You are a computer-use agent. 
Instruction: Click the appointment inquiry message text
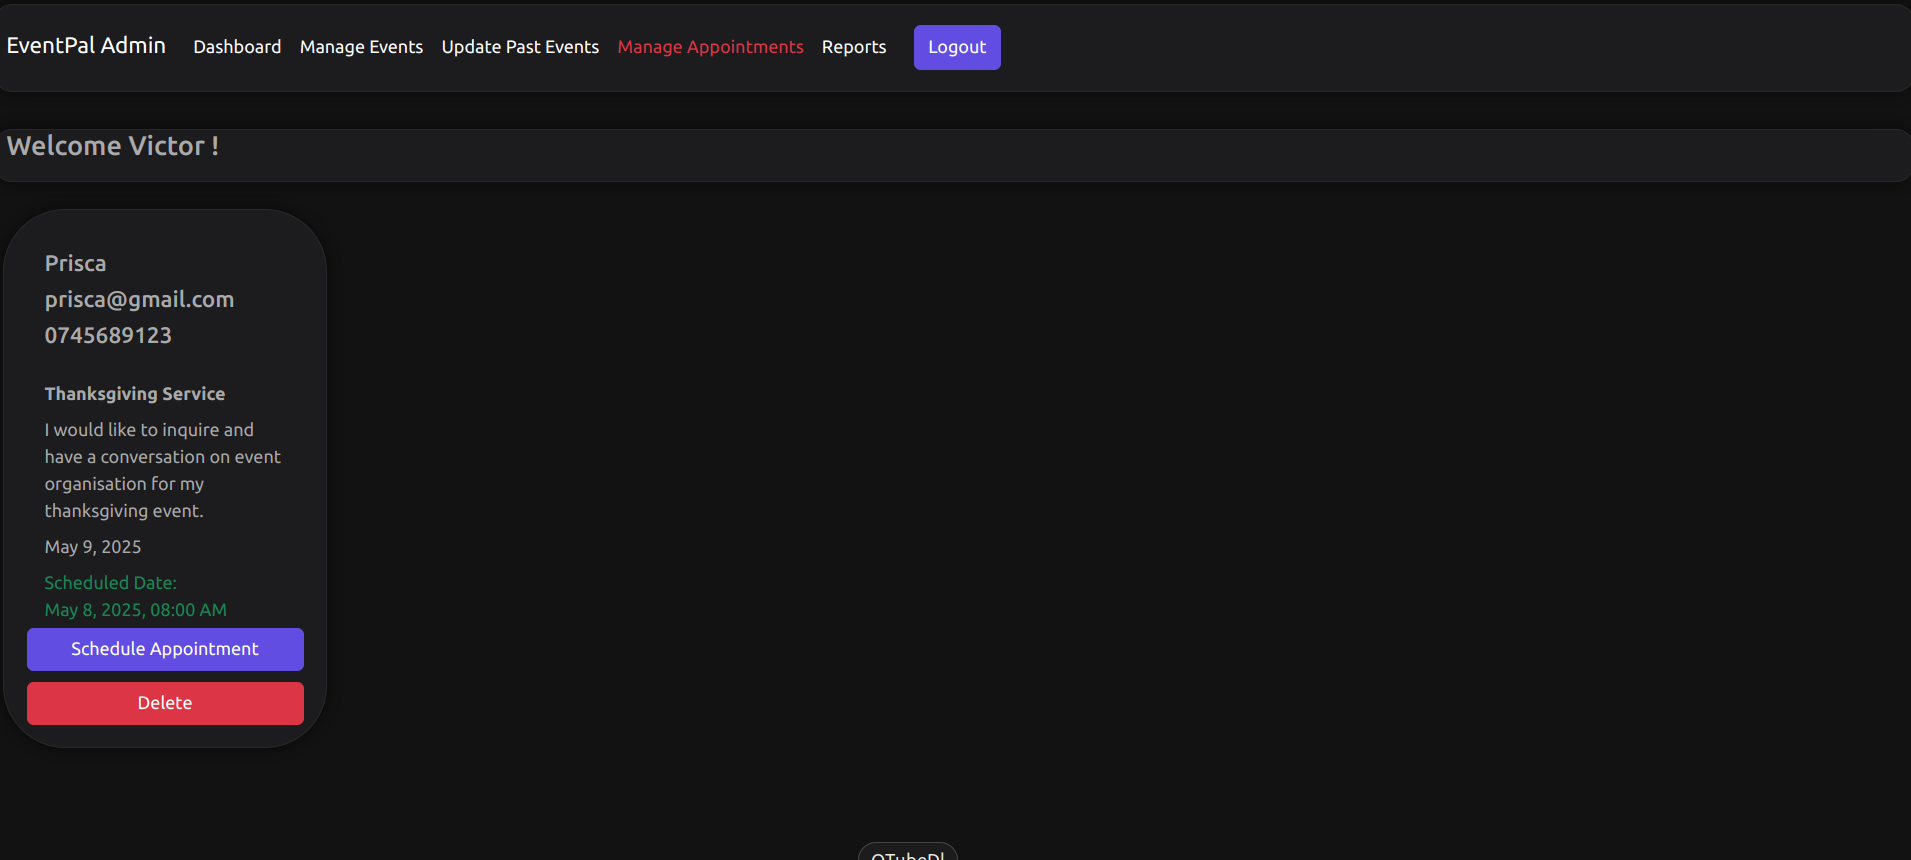tap(162, 470)
